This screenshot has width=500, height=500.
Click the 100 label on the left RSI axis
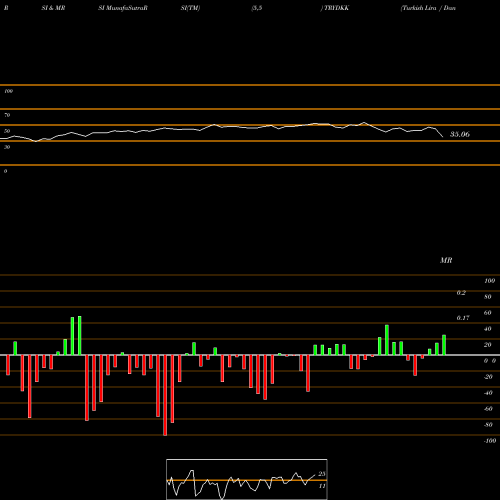tap(8, 91)
